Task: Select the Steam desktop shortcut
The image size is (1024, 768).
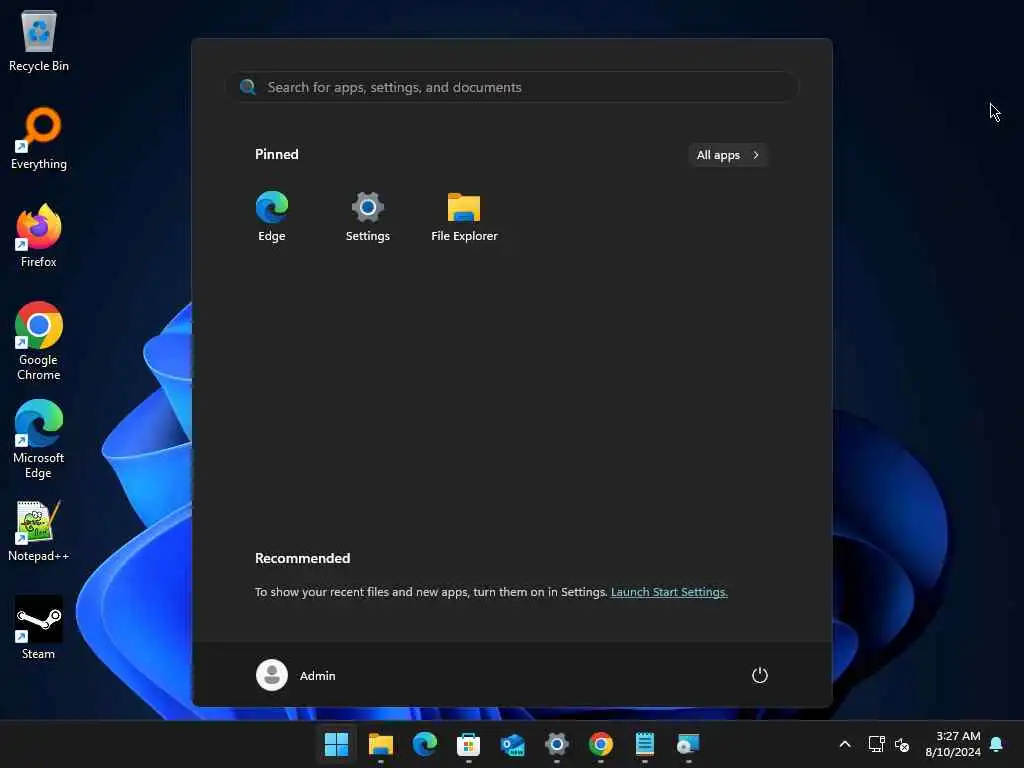Action: click(x=39, y=628)
